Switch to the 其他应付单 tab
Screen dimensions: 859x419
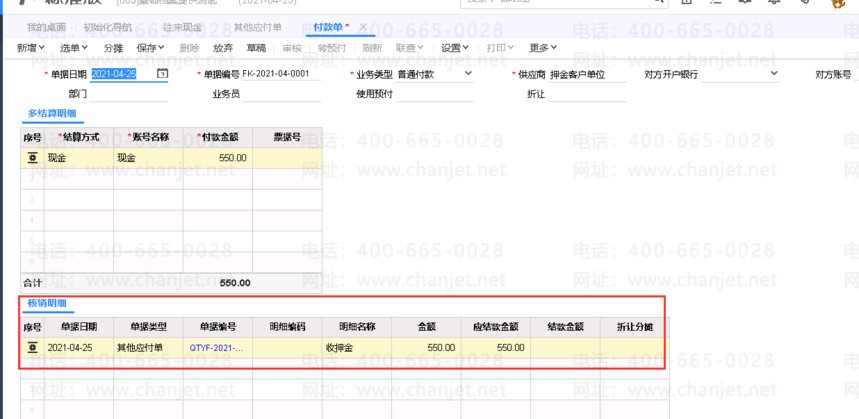(x=257, y=27)
